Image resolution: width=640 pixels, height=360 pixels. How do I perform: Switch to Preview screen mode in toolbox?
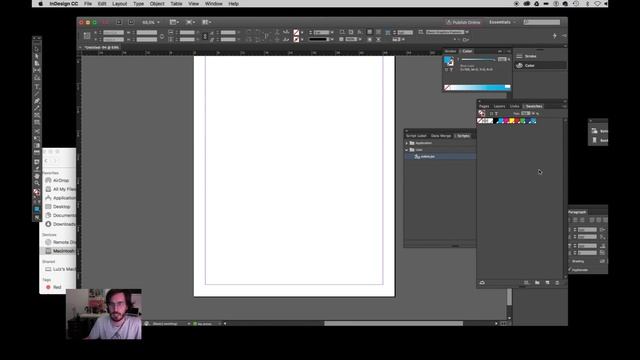pyautogui.click(x=37, y=217)
